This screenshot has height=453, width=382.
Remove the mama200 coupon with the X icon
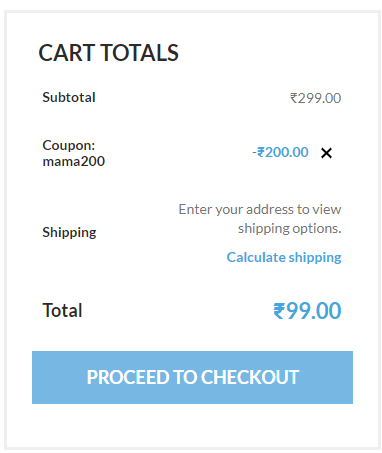tap(326, 153)
